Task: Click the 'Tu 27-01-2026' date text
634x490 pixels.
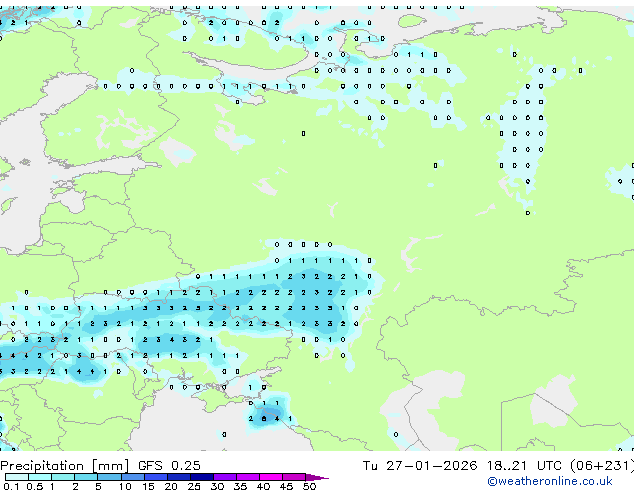Action: point(420,466)
